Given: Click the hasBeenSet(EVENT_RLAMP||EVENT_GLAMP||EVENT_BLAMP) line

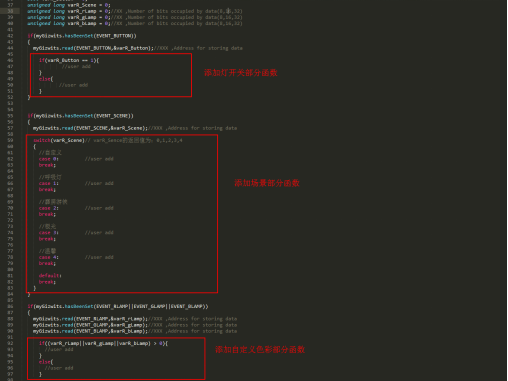Looking at the screenshot, I should point(118,306).
